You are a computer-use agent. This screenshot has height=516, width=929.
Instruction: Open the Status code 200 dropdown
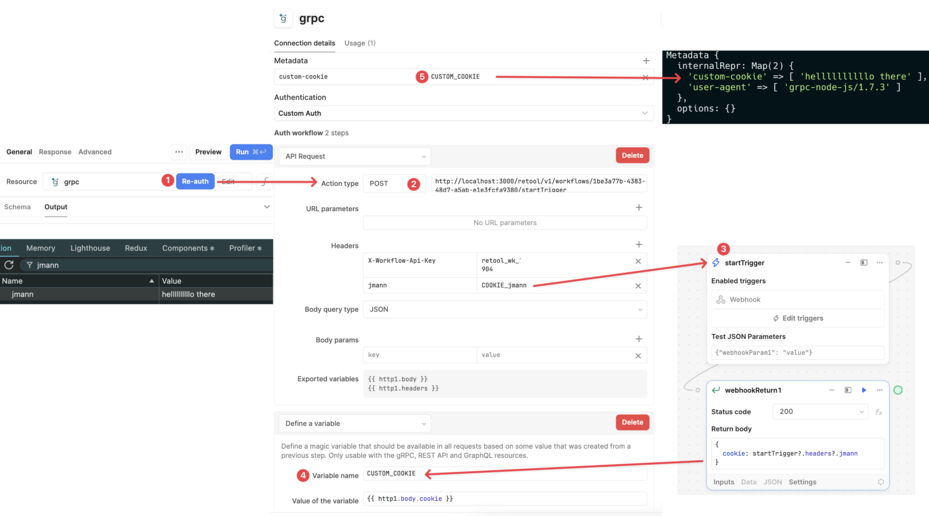pos(819,412)
